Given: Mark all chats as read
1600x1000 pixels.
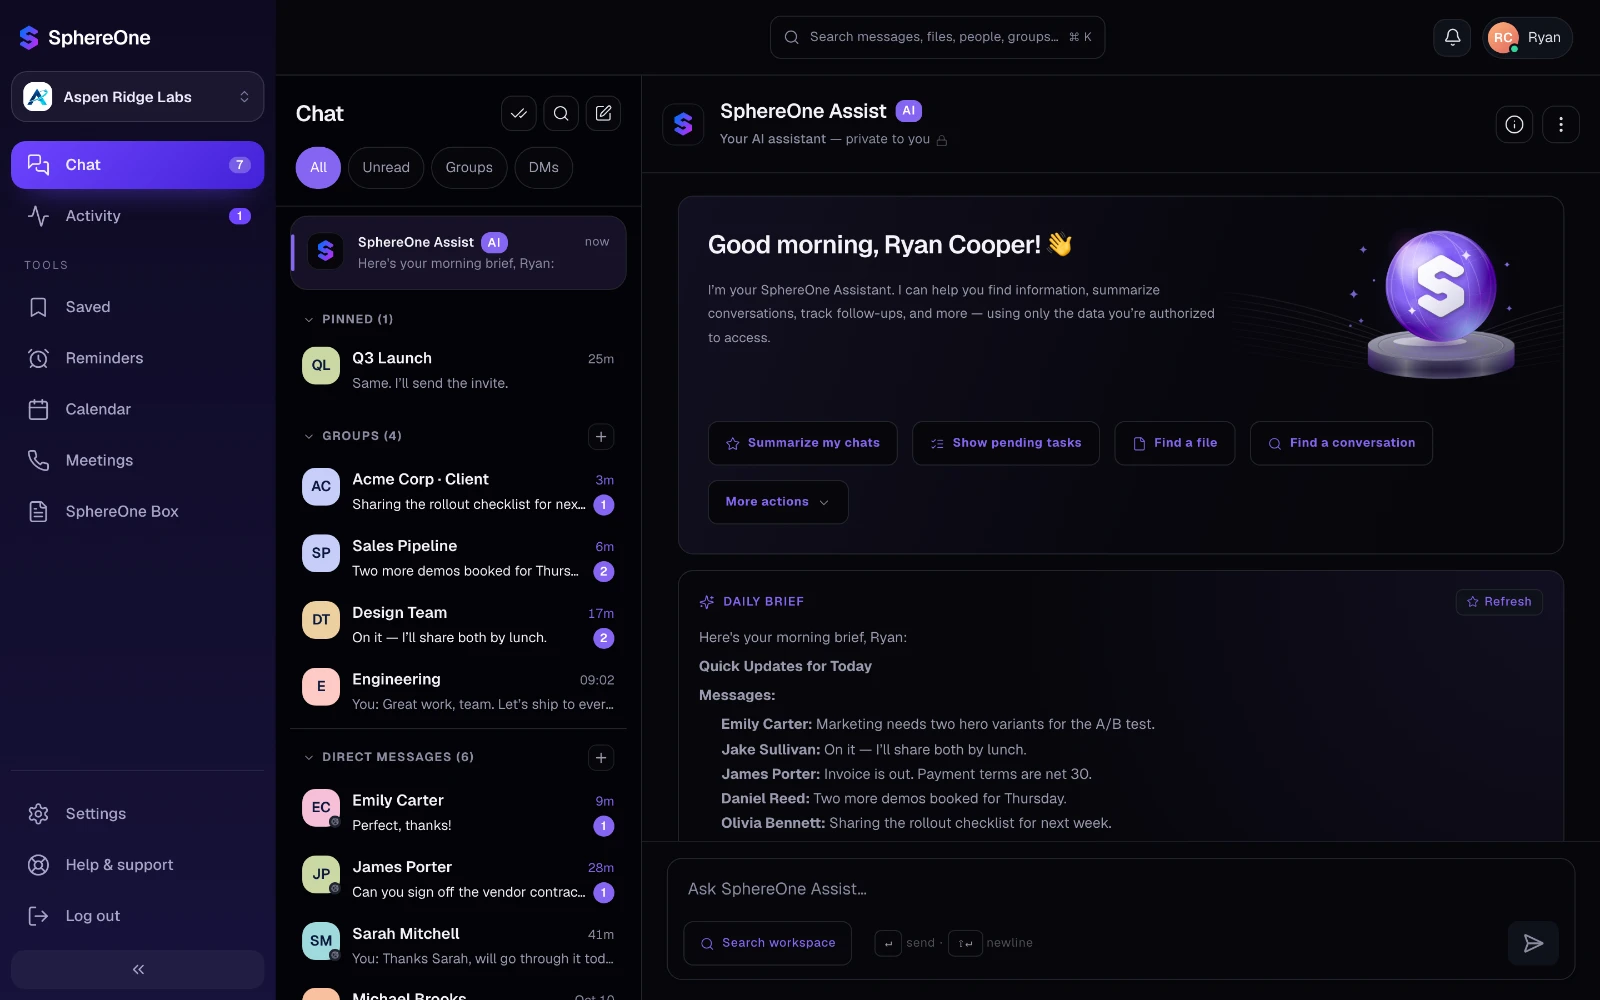Looking at the screenshot, I should [x=519, y=113].
